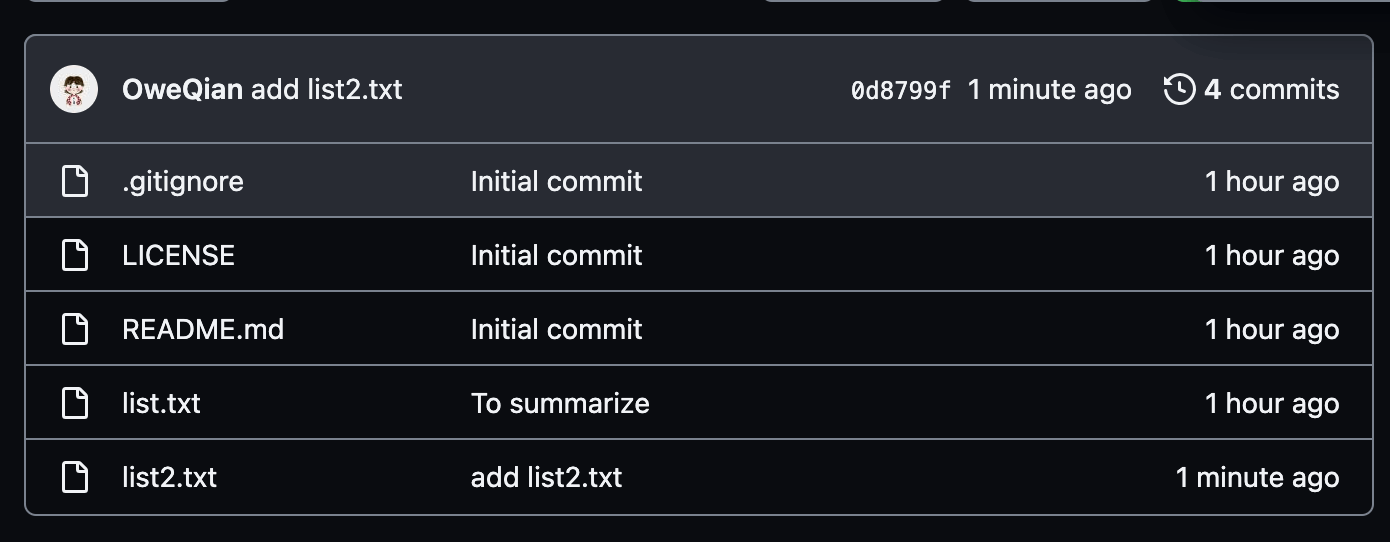Open commit hash 0d8799f
Viewport: 1390px width, 542px height.
pos(900,90)
